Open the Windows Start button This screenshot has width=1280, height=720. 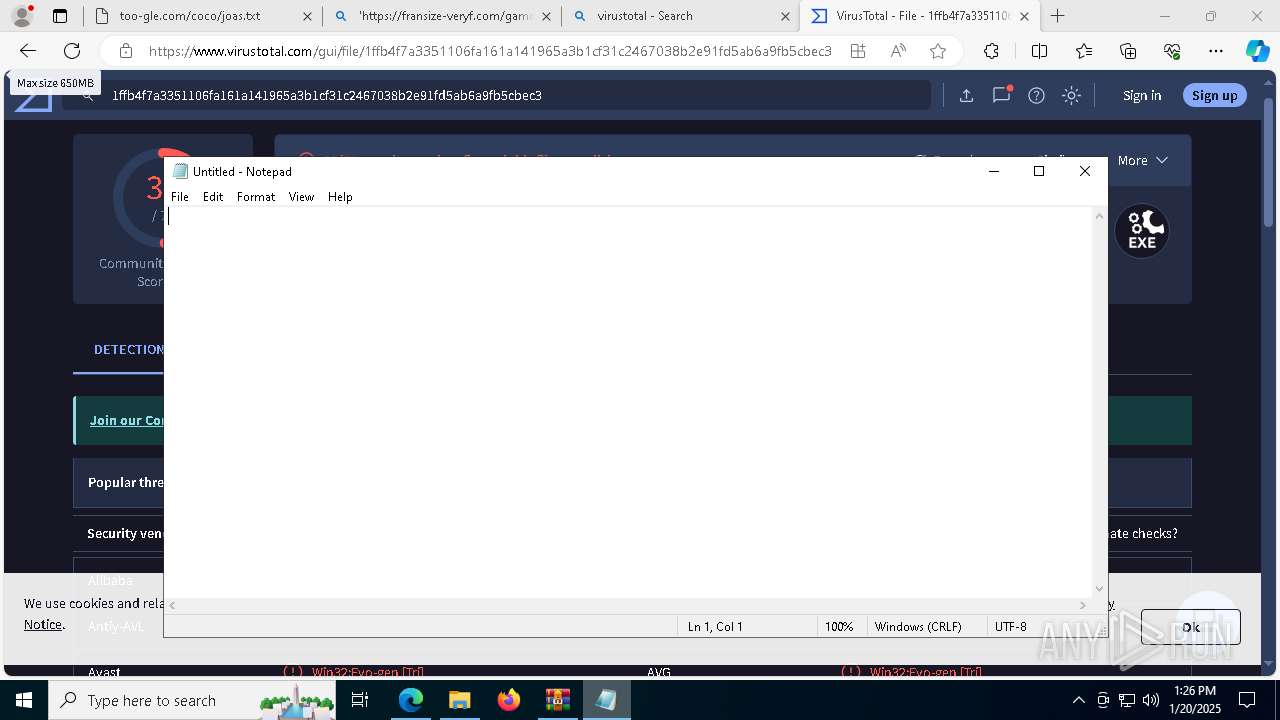point(24,700)
